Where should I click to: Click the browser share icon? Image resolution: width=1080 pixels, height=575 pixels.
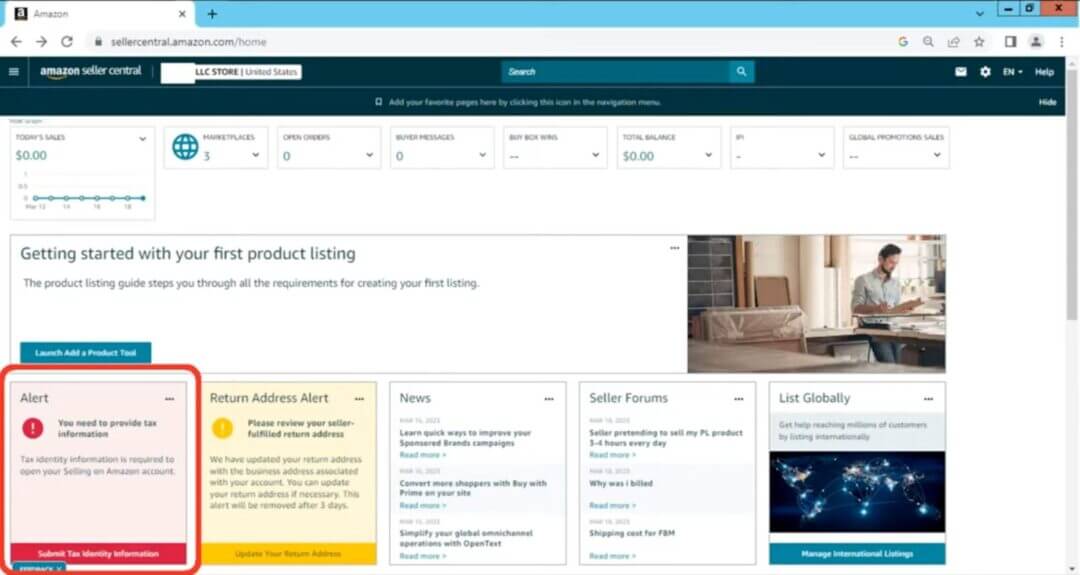click(x=953, y=42)
